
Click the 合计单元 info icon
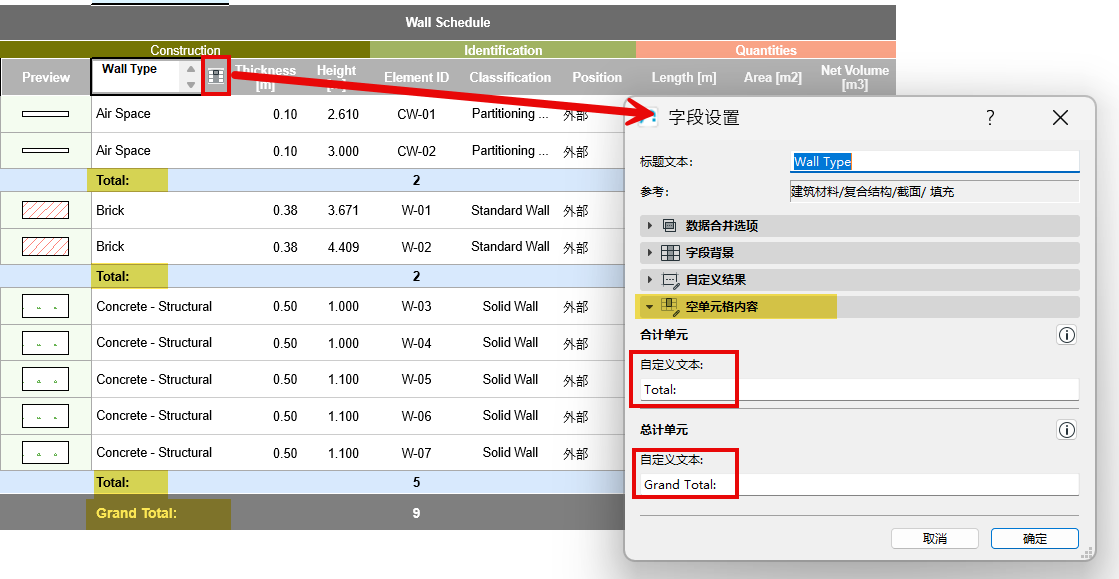pyautogui.click(x=1067, y=335)
